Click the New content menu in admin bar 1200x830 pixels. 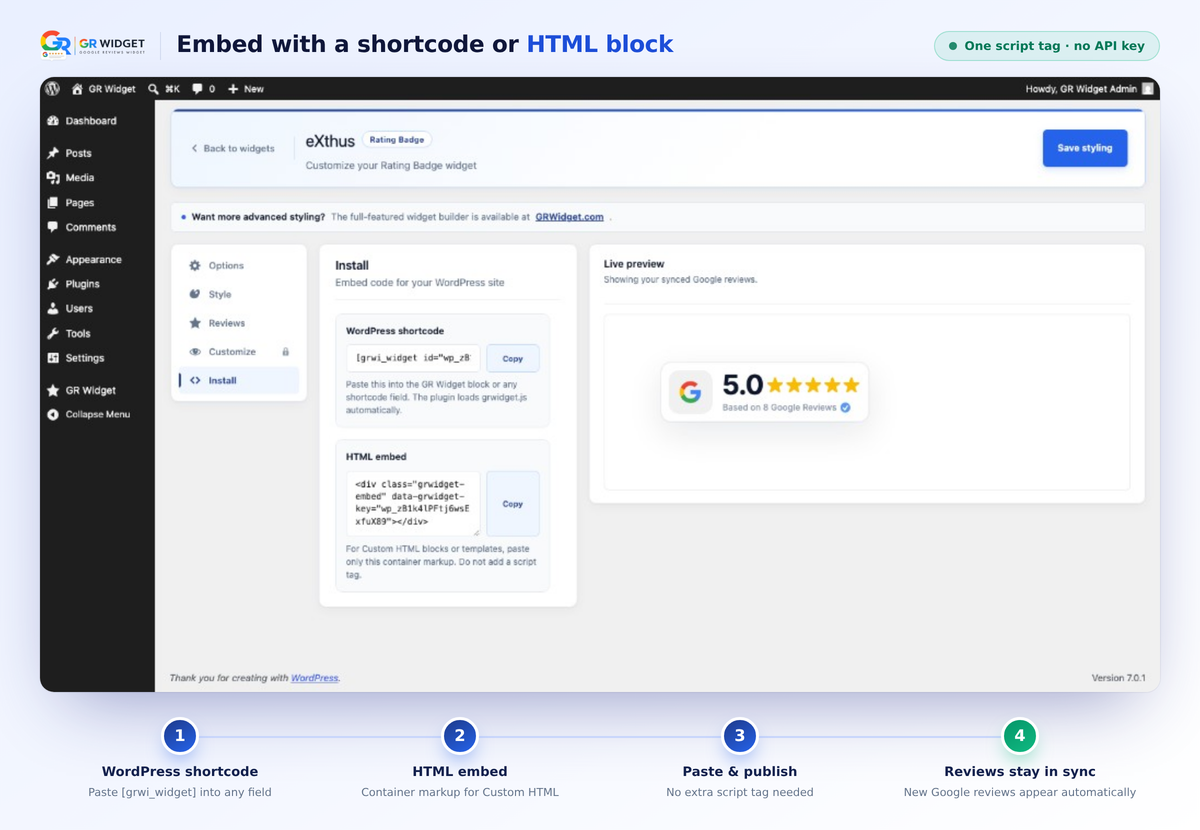click(x=246, y=89)
